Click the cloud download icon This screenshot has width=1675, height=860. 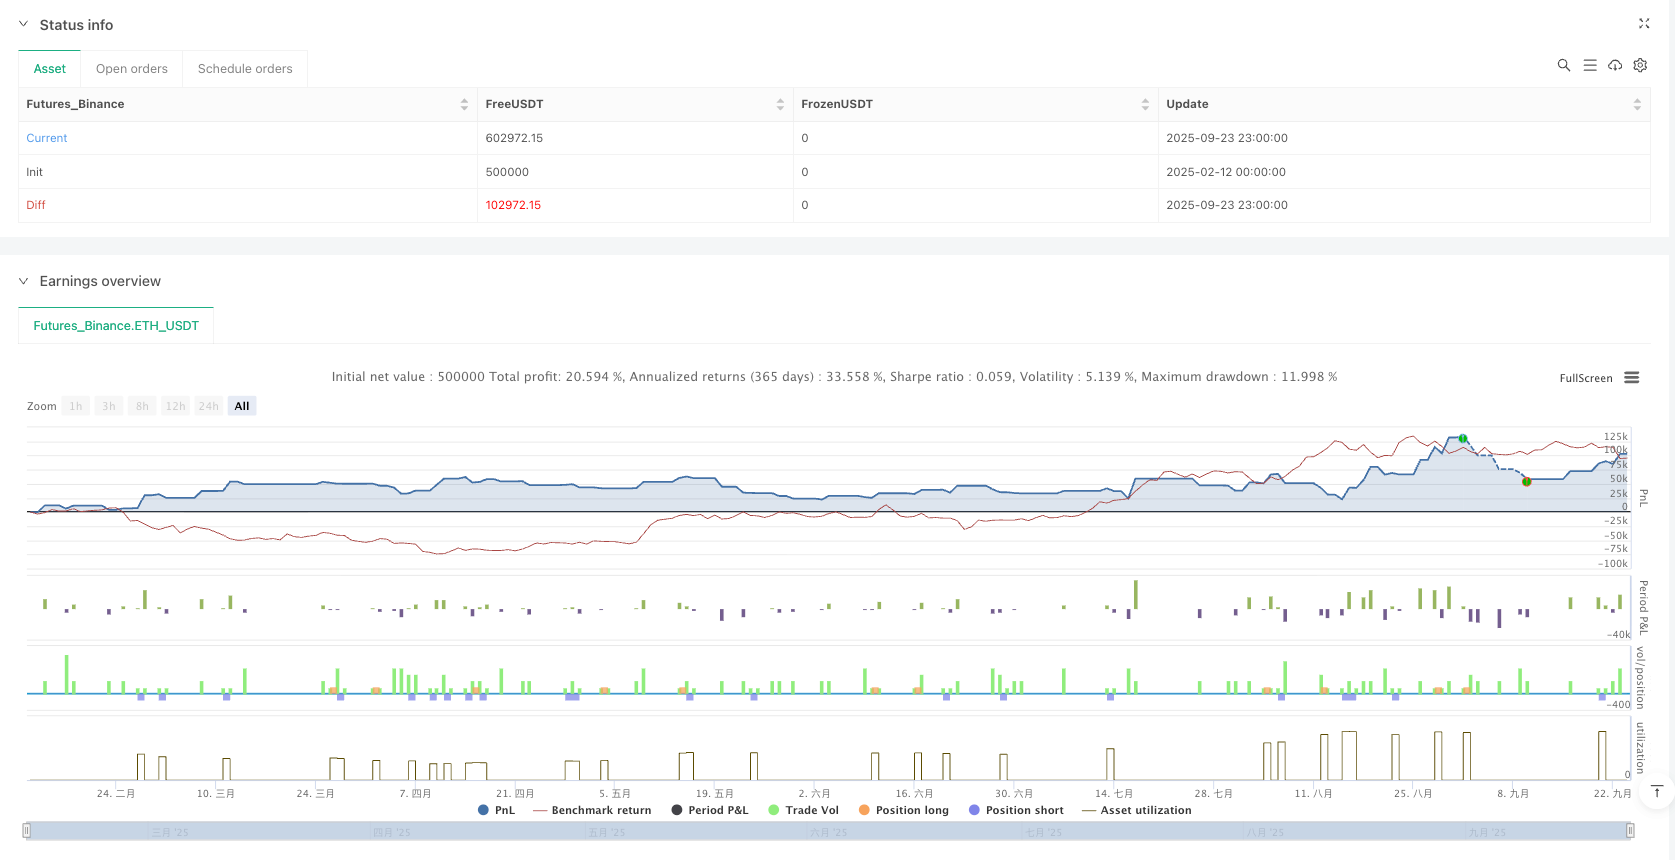coord(1614,65)
